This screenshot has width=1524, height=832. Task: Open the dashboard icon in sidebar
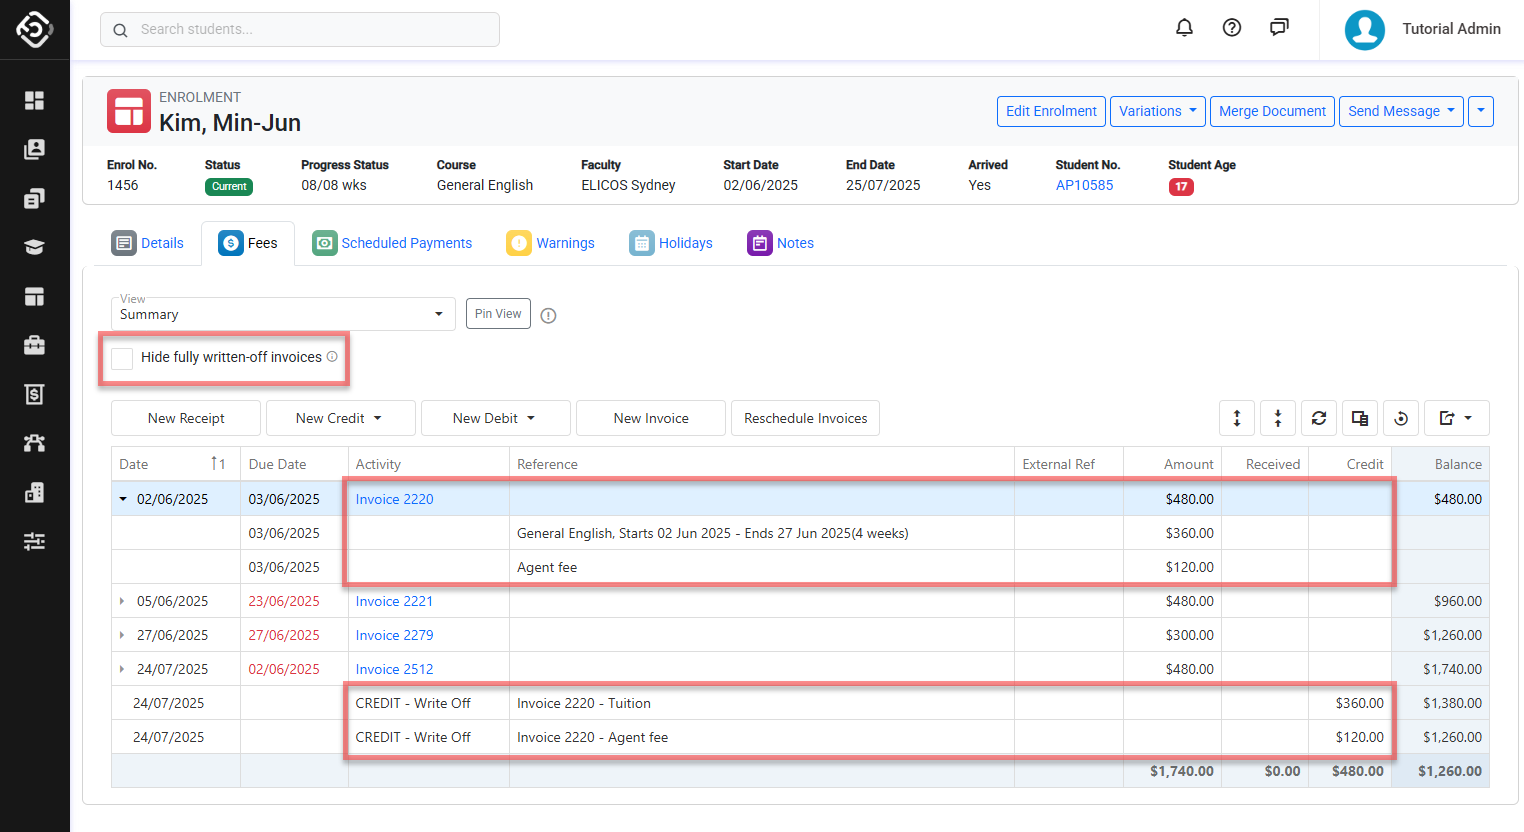pyautogui.click(x=34, y=100)
